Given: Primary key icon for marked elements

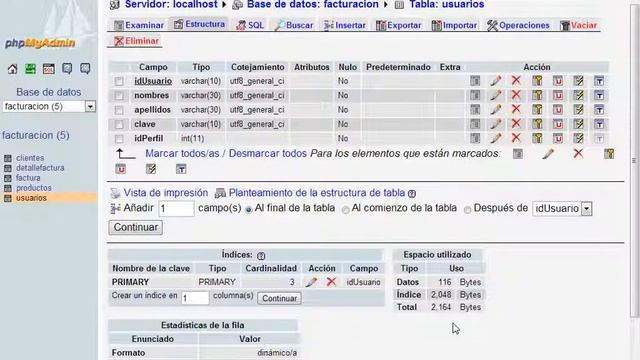Looking at the screenshot, I should coord(609,154).
